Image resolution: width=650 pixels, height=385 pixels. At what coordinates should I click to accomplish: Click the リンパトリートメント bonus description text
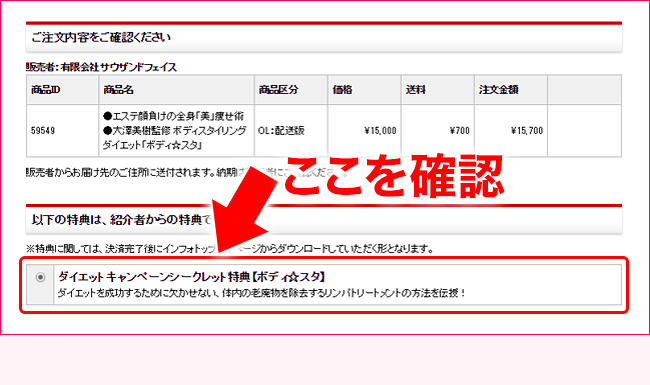coord(262,293)
